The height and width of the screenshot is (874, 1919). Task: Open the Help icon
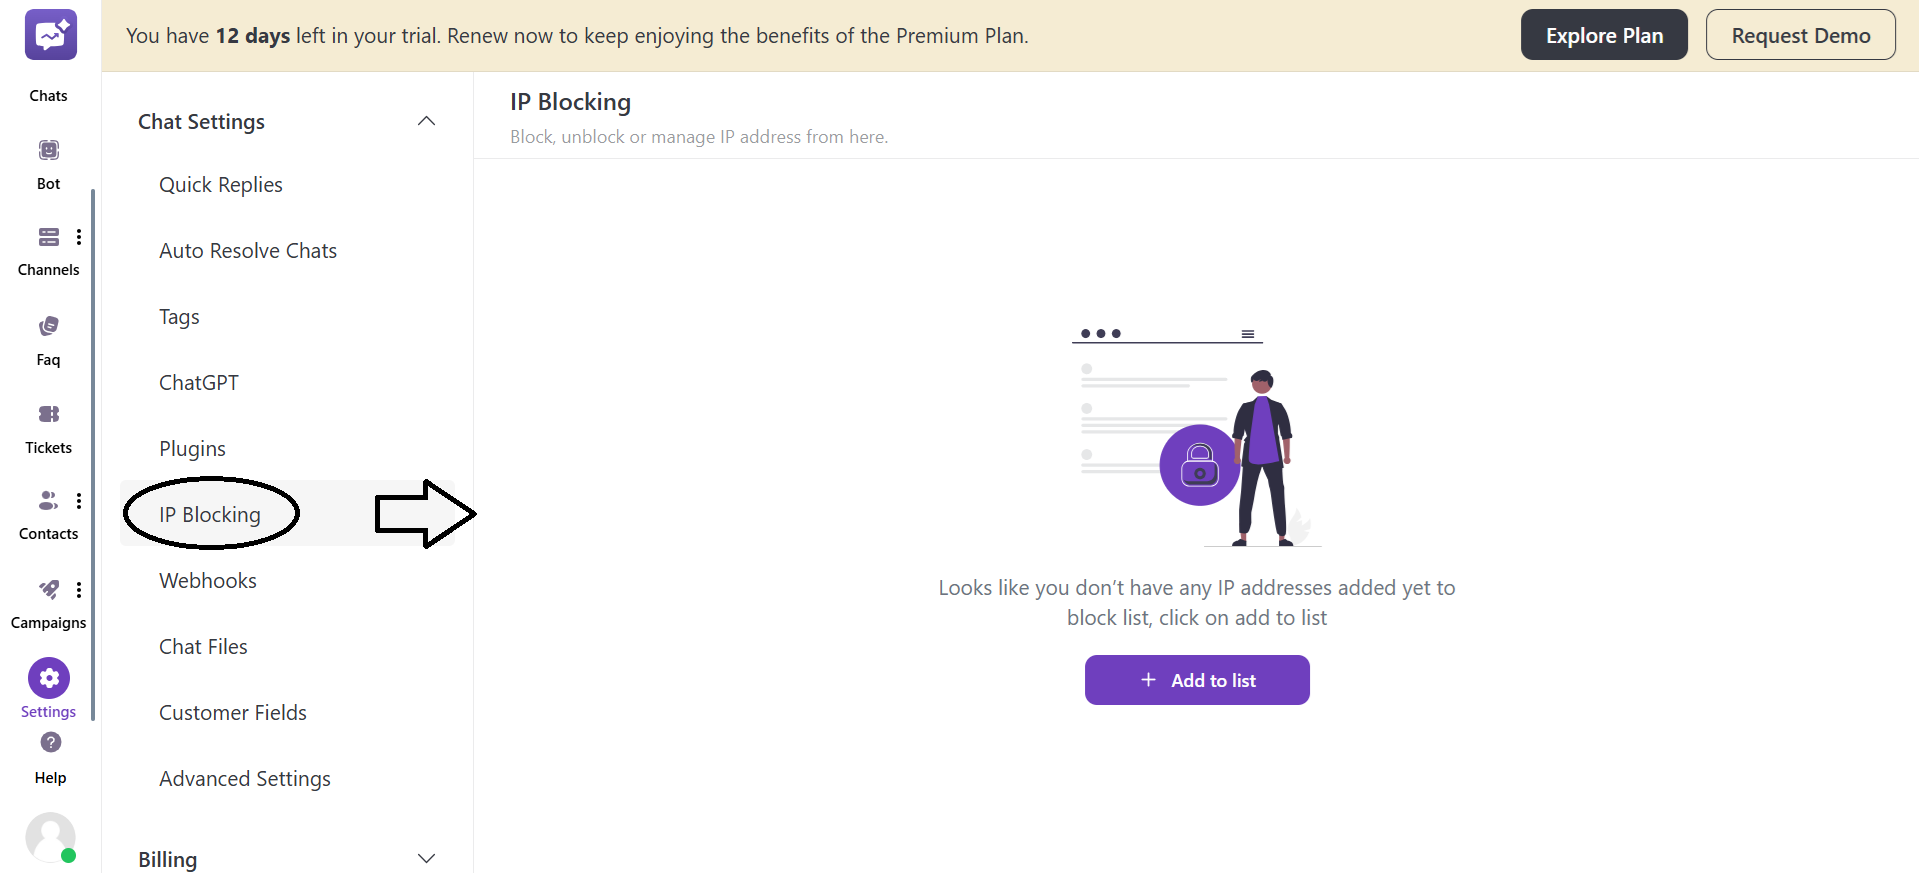pyautogui.click(x=49, y=743)
